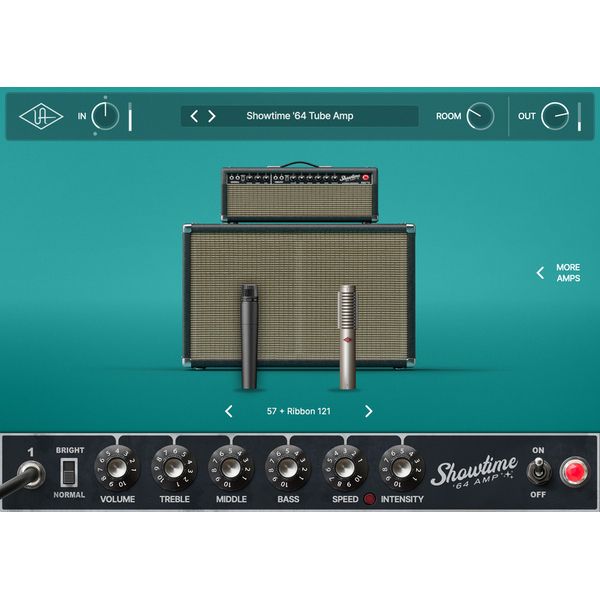Open the MORE AMPS panel
This screenshot has width=600, height=600.
tap(568, 273)
